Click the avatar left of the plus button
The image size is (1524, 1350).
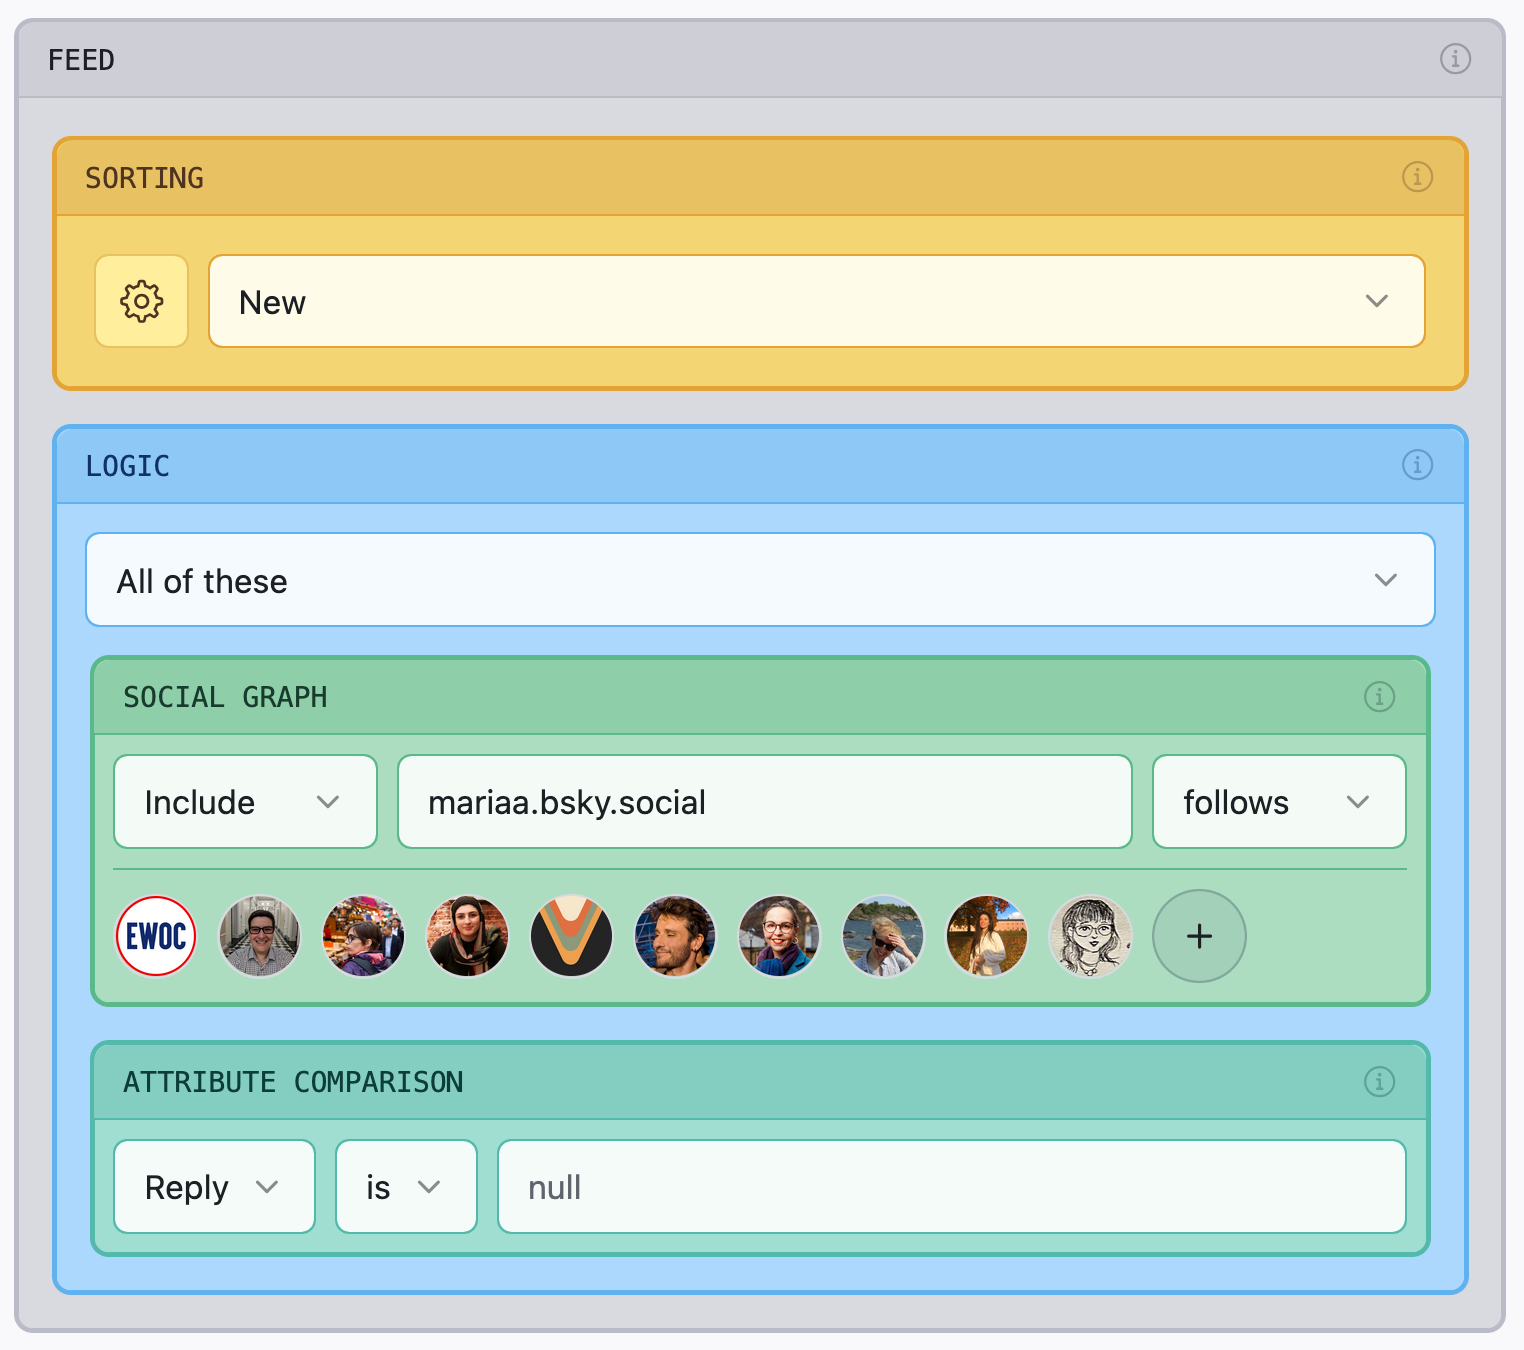tap(1091, 936)
